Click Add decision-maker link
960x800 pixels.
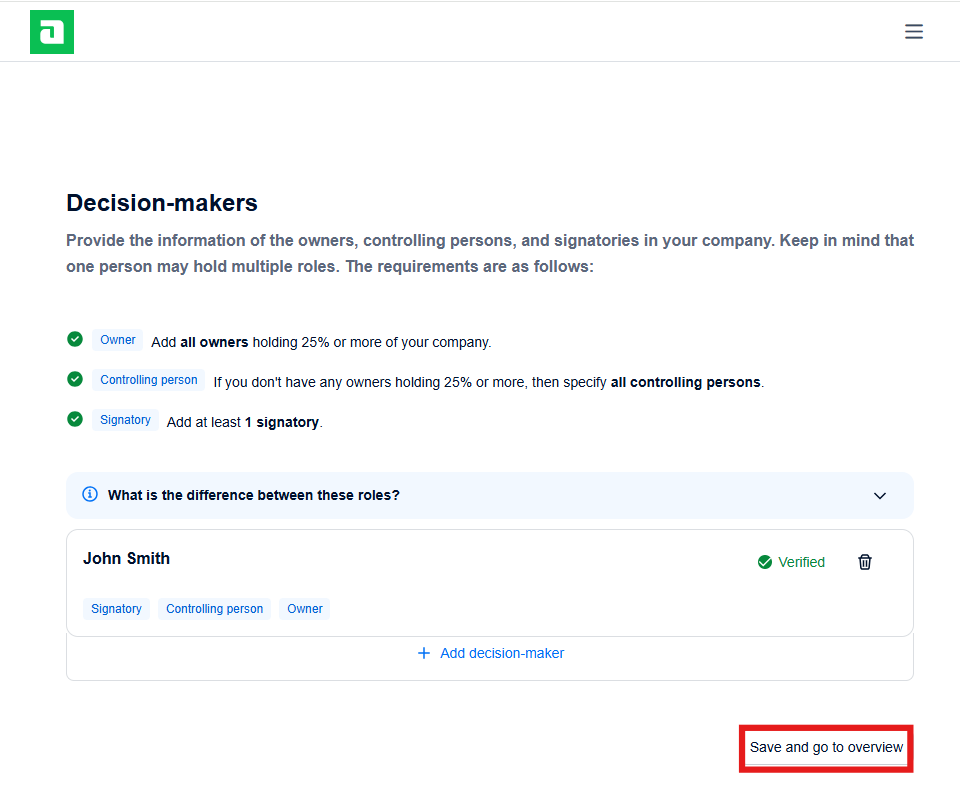pyautogui.click(x=490, y=653)
